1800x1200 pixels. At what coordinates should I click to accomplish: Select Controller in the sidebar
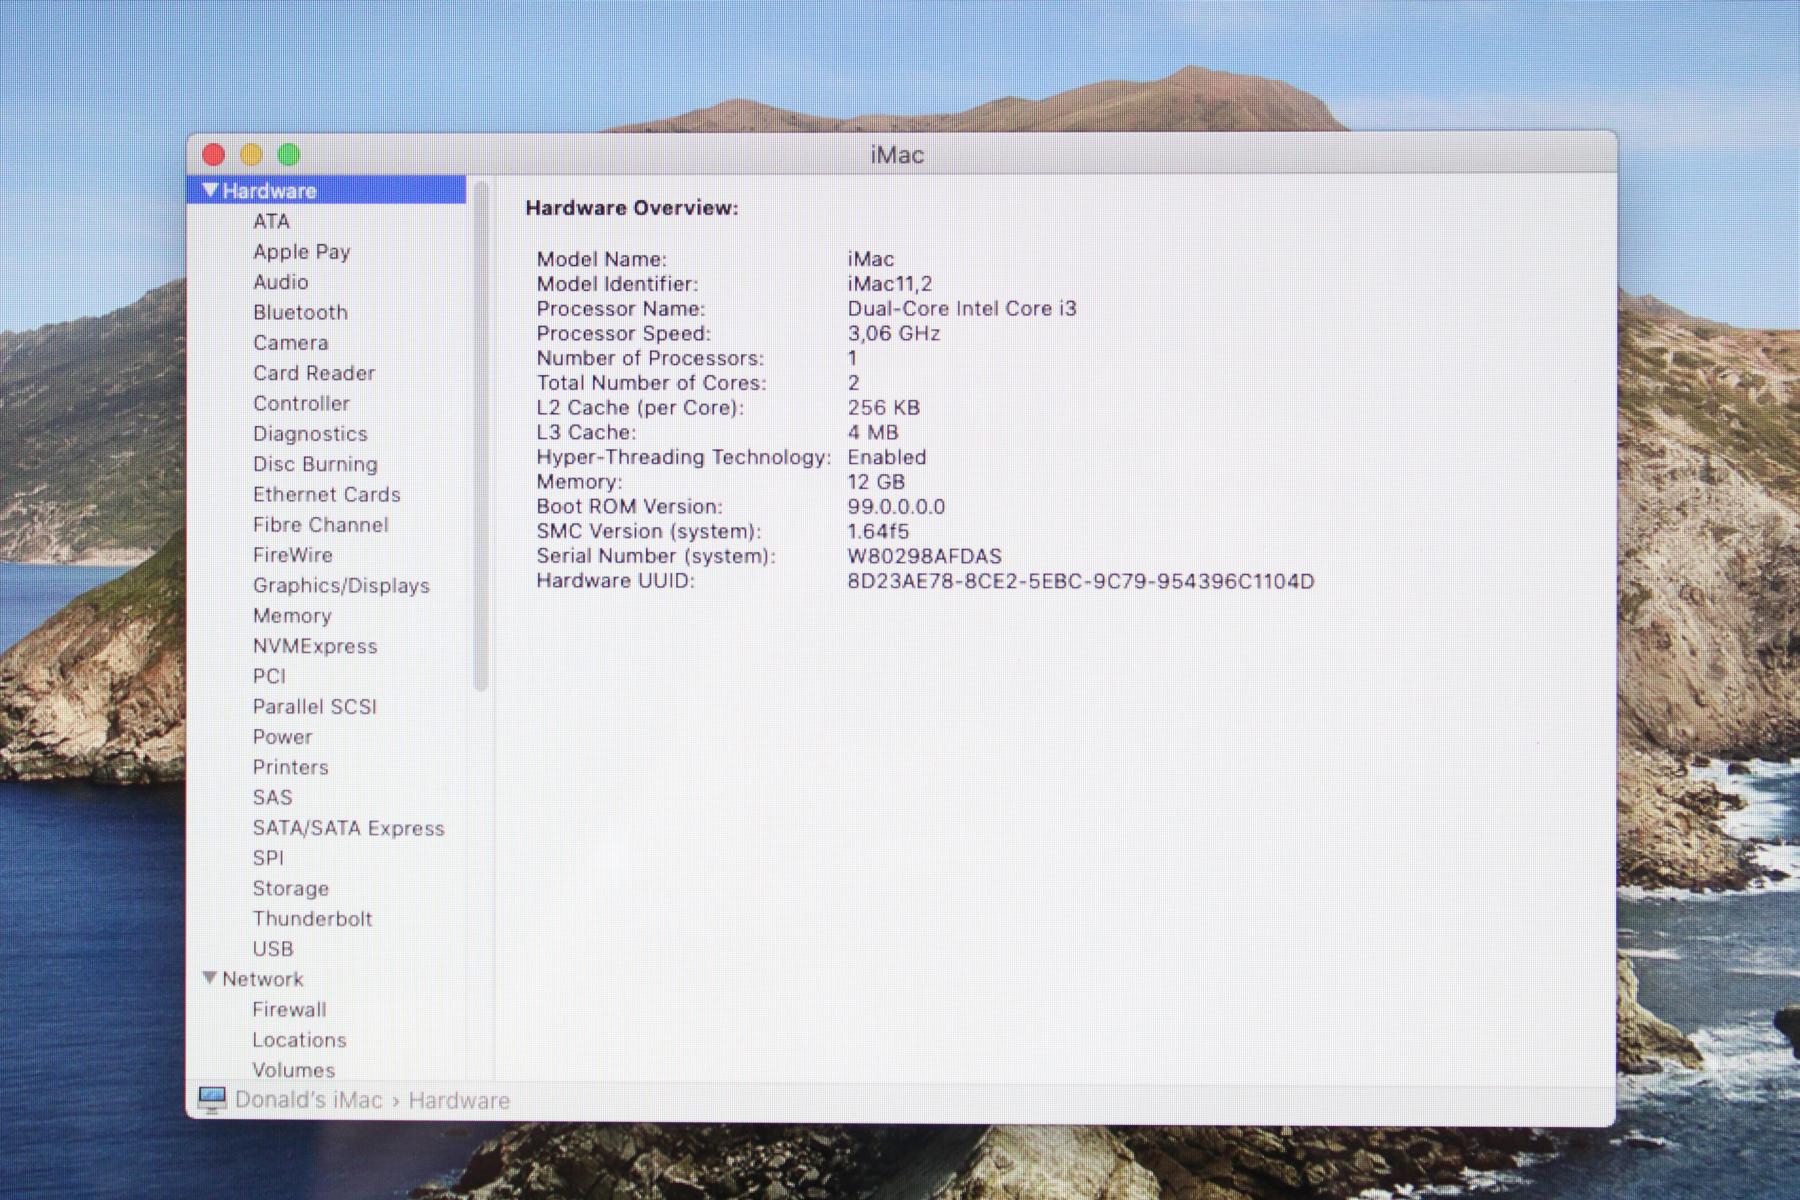pyautogui.click(x=301, y=403)
